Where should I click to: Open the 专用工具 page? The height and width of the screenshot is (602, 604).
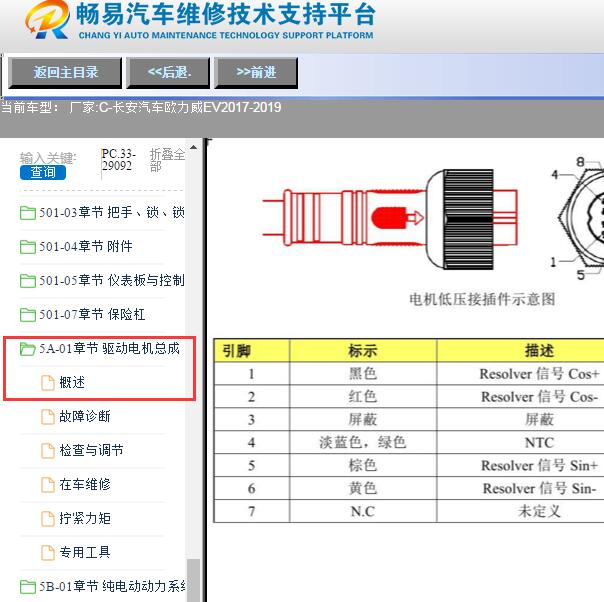coord(85,552)
